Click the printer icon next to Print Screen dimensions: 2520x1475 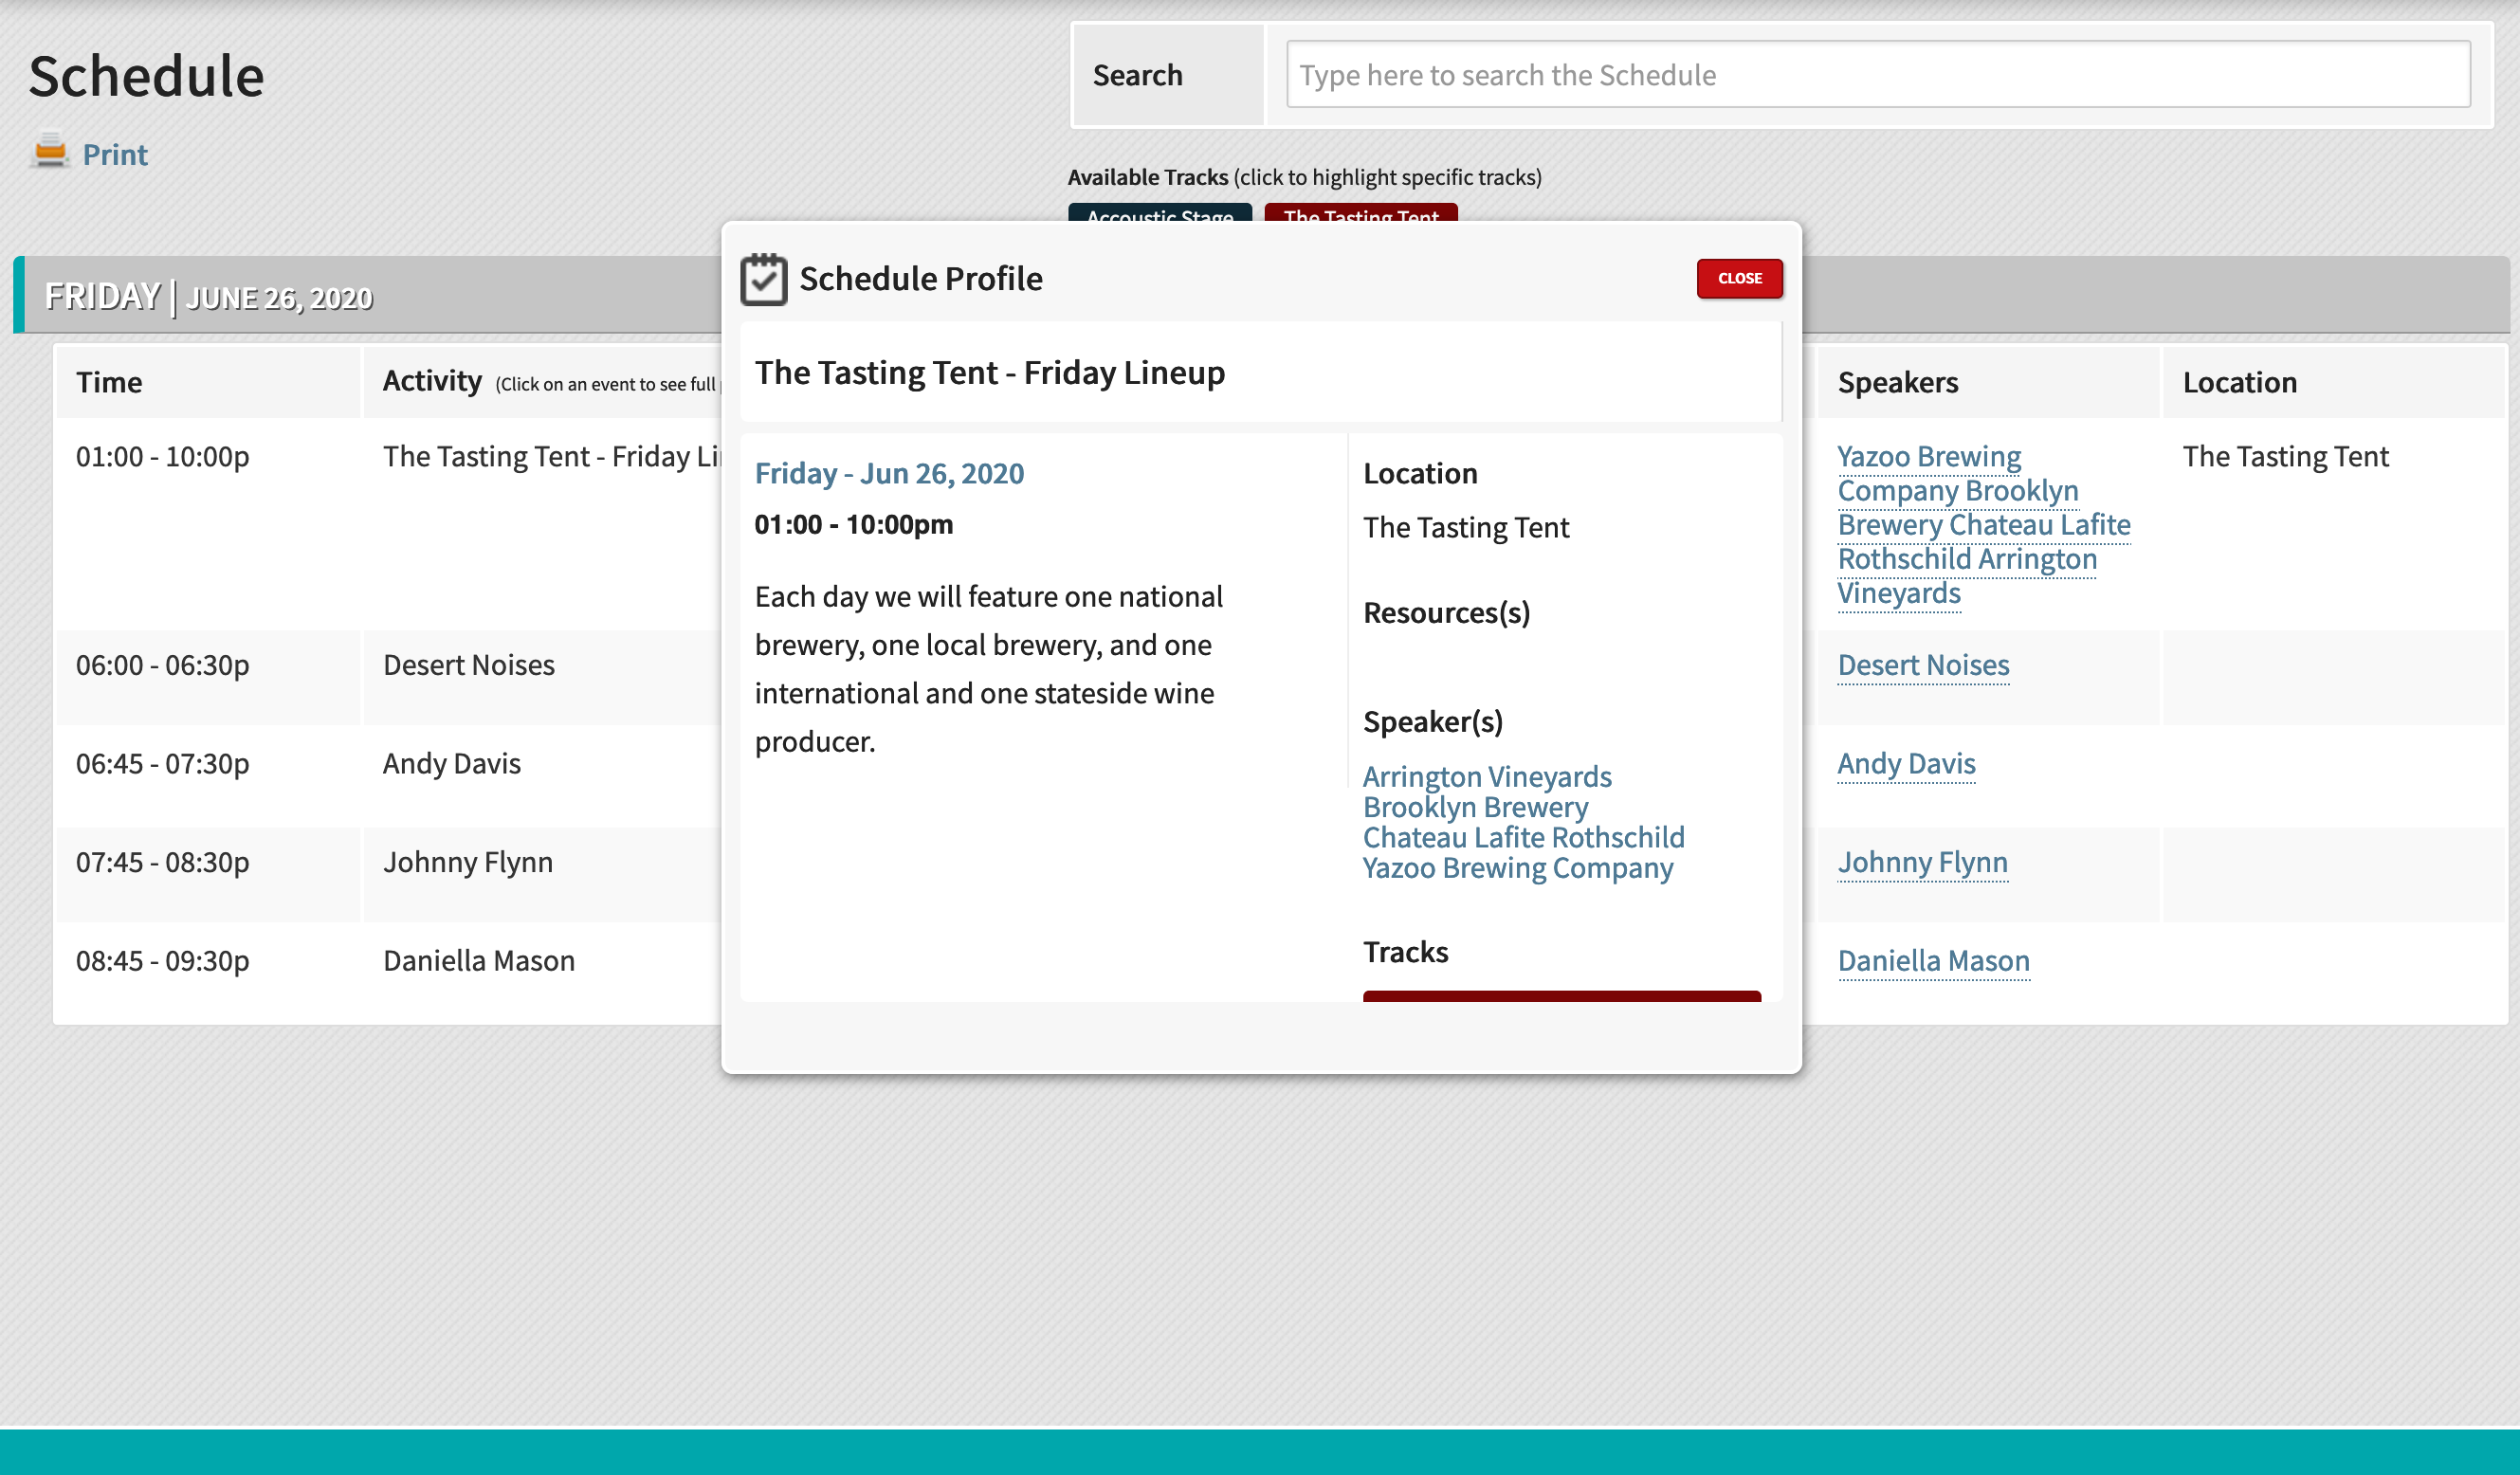coord(50,153)
